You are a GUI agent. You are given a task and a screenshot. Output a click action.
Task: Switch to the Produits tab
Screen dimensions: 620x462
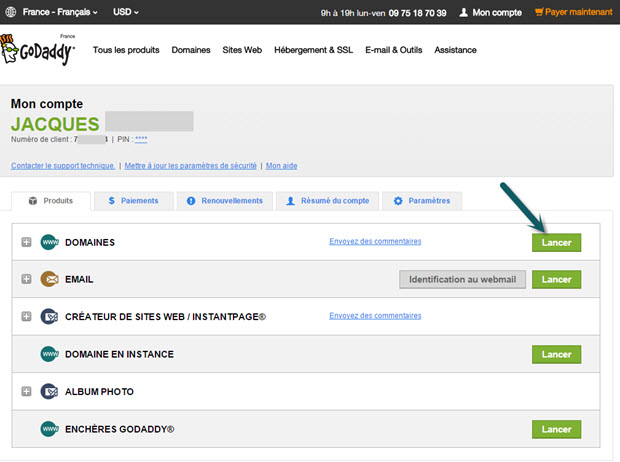click(x=51, y=201)
